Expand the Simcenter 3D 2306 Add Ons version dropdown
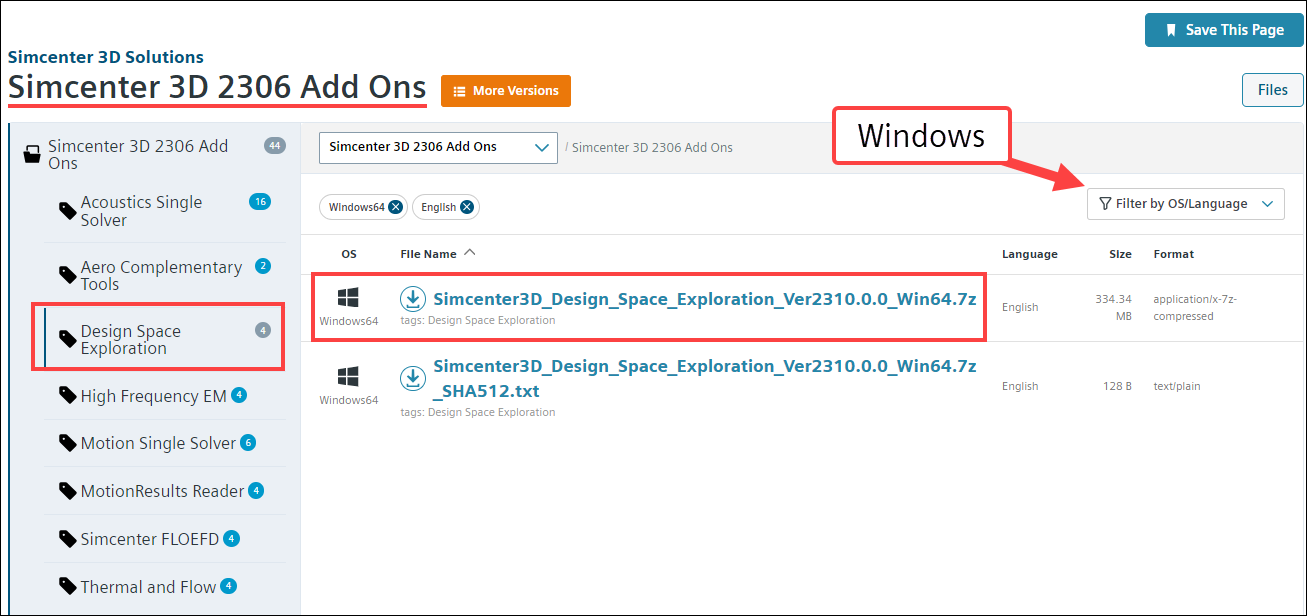 pyautogui.click(x=438, y=147)
